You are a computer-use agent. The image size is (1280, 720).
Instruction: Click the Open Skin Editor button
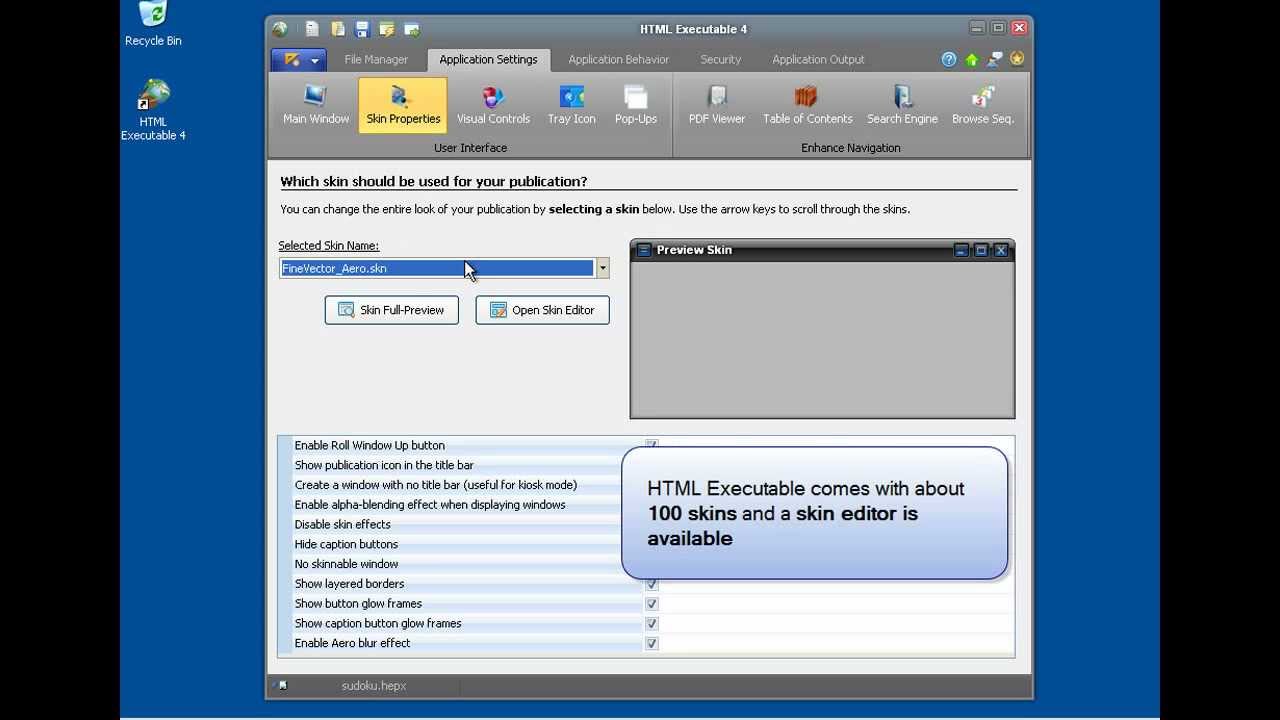[x=542, y=310]
